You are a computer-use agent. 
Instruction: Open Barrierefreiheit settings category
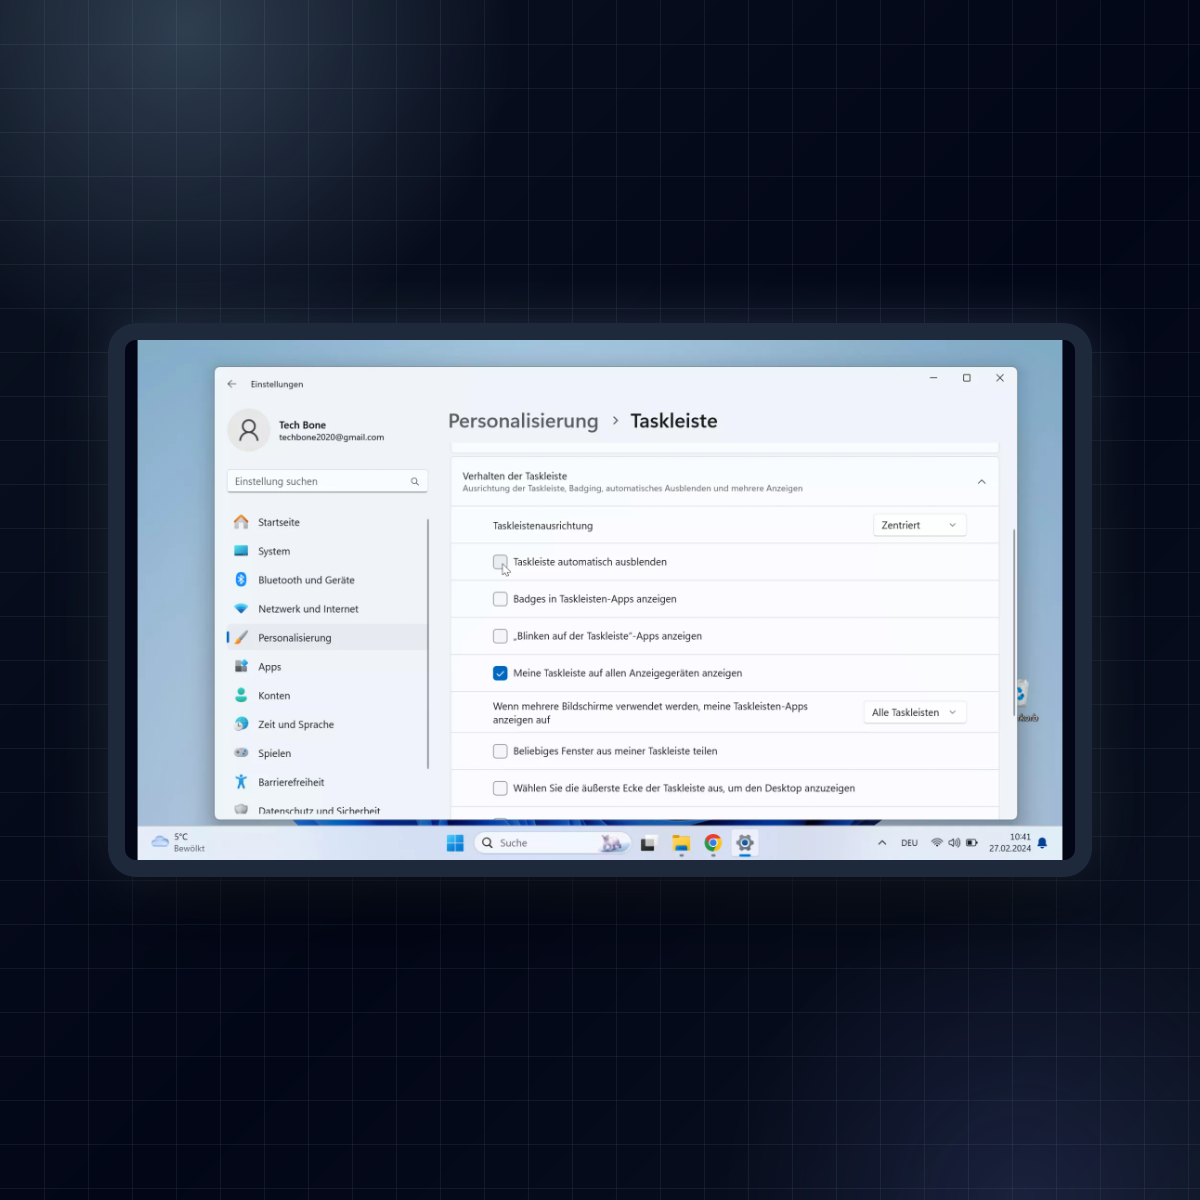(327, 783)
